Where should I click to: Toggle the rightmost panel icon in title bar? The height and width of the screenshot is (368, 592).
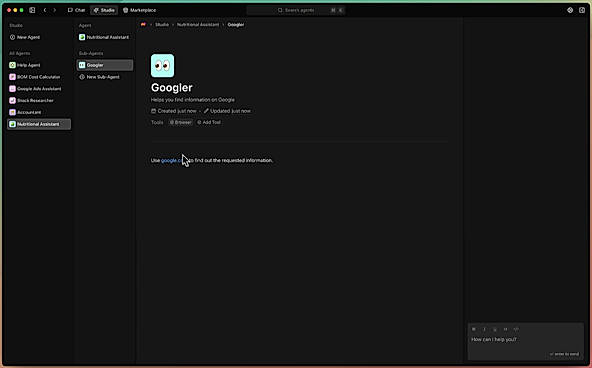point(582,10)
